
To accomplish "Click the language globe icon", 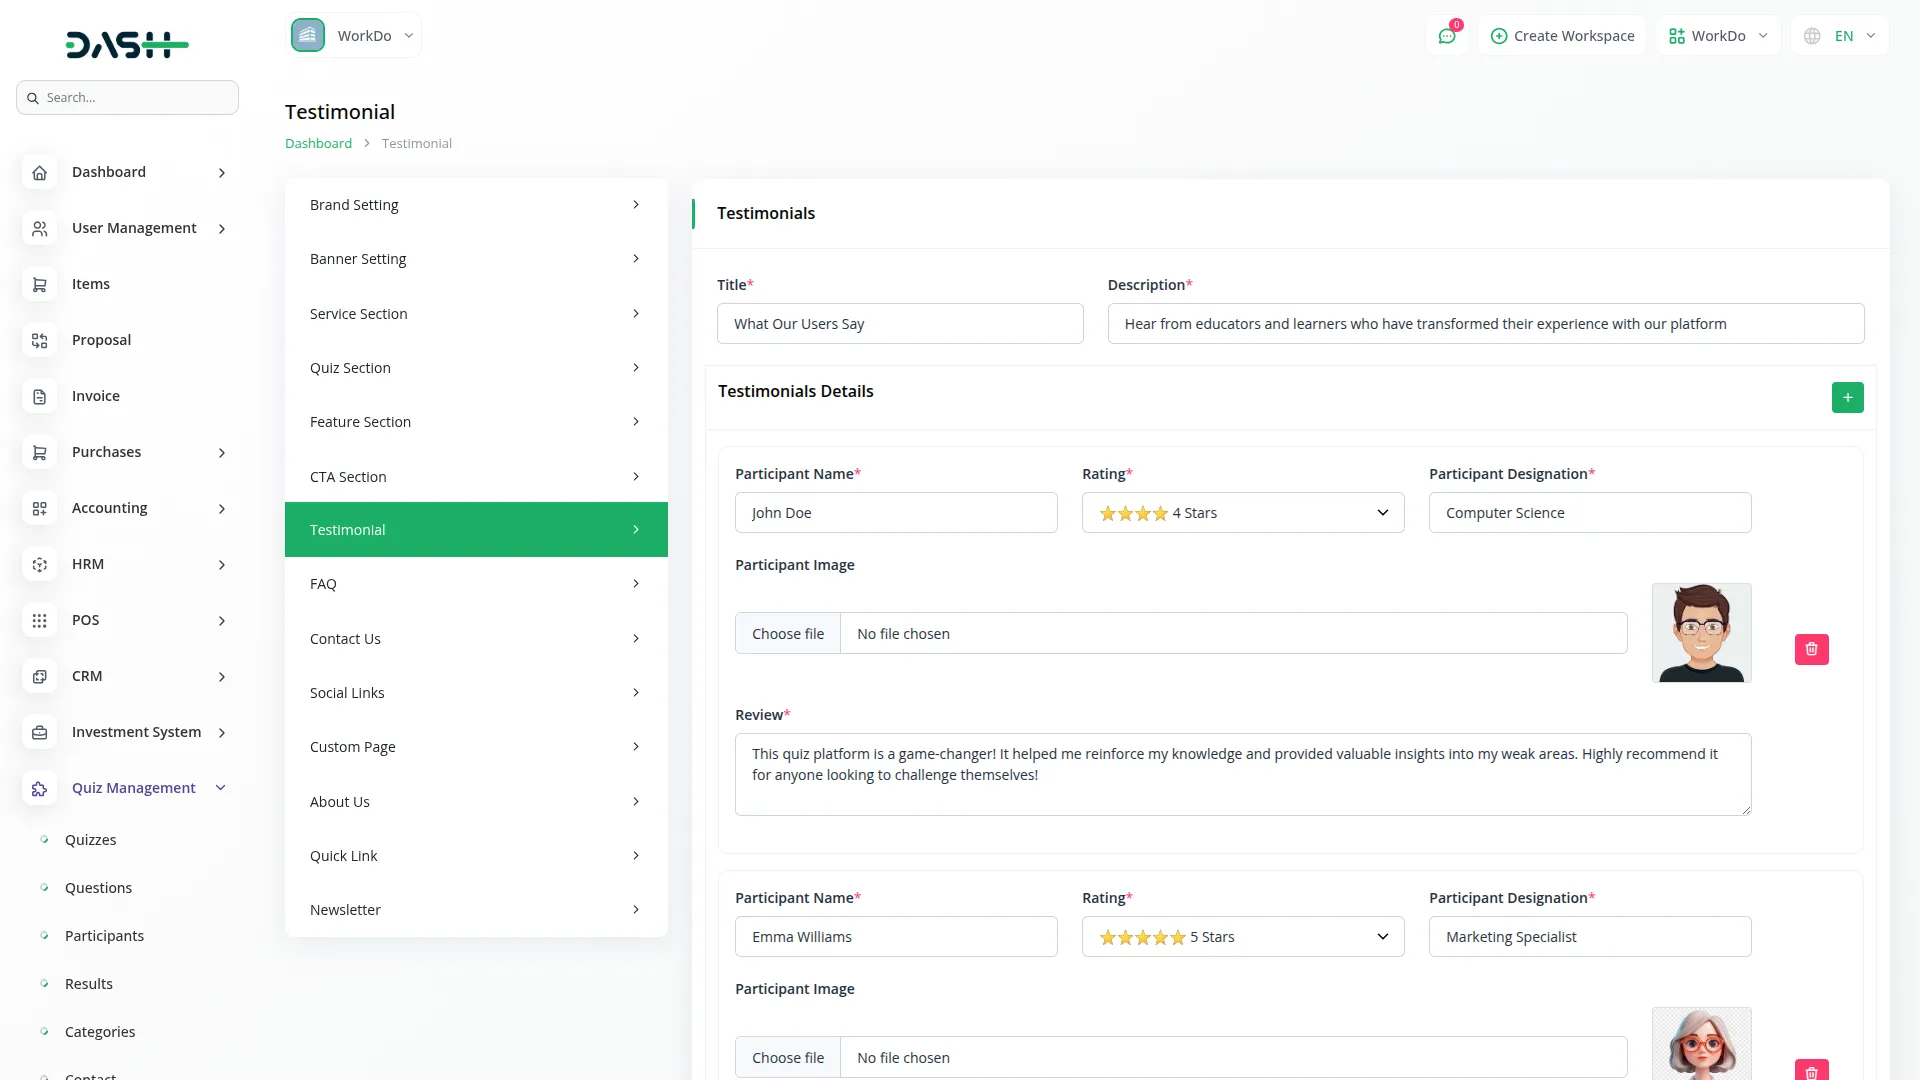I will click(1812, 36).
